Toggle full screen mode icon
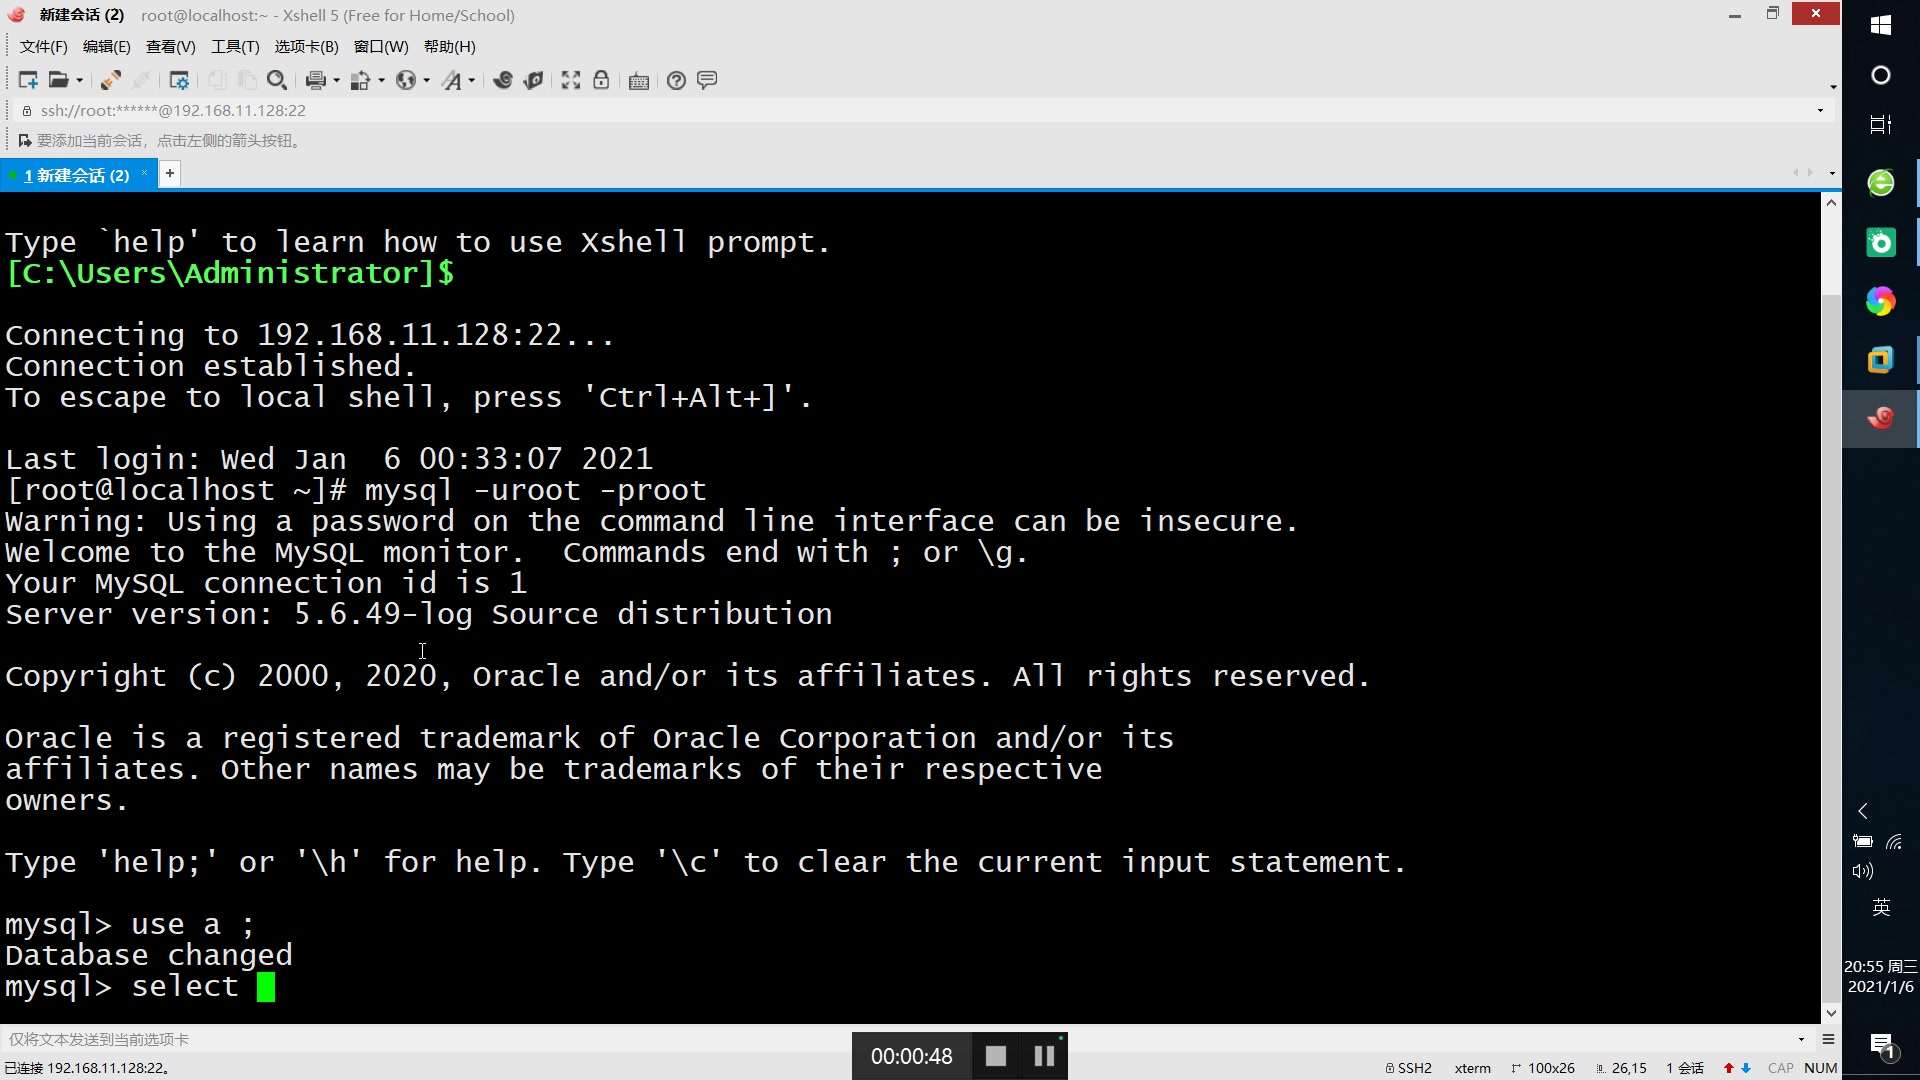1920x1080 pixels. pyautogui.click(x=571, y=80)
